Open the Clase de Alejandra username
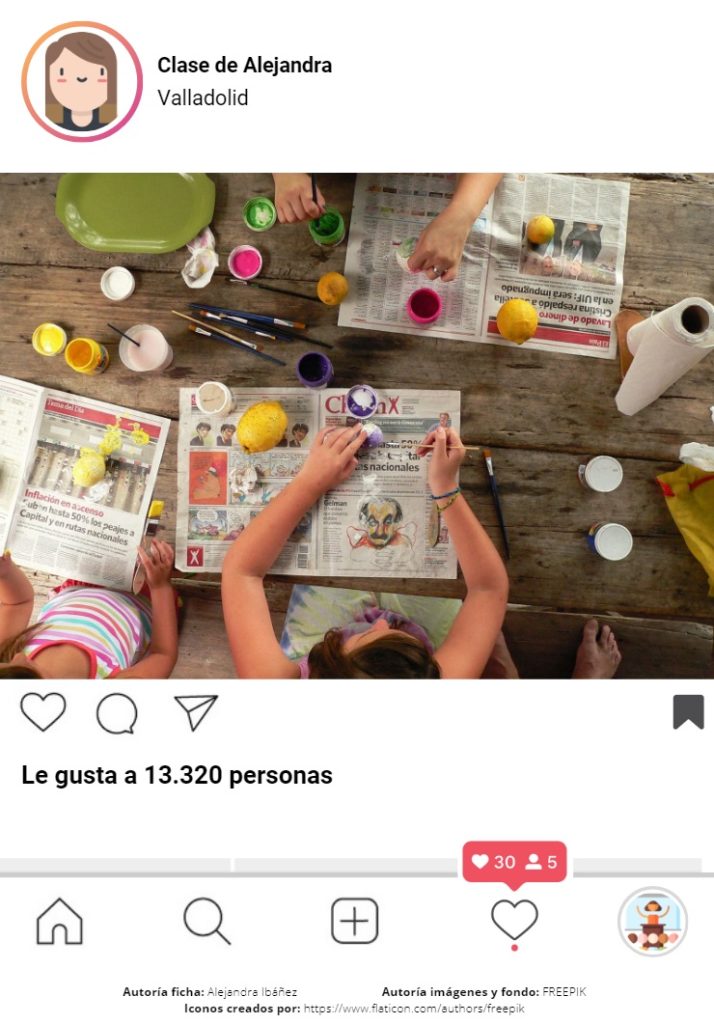 [x=244, y=65]
